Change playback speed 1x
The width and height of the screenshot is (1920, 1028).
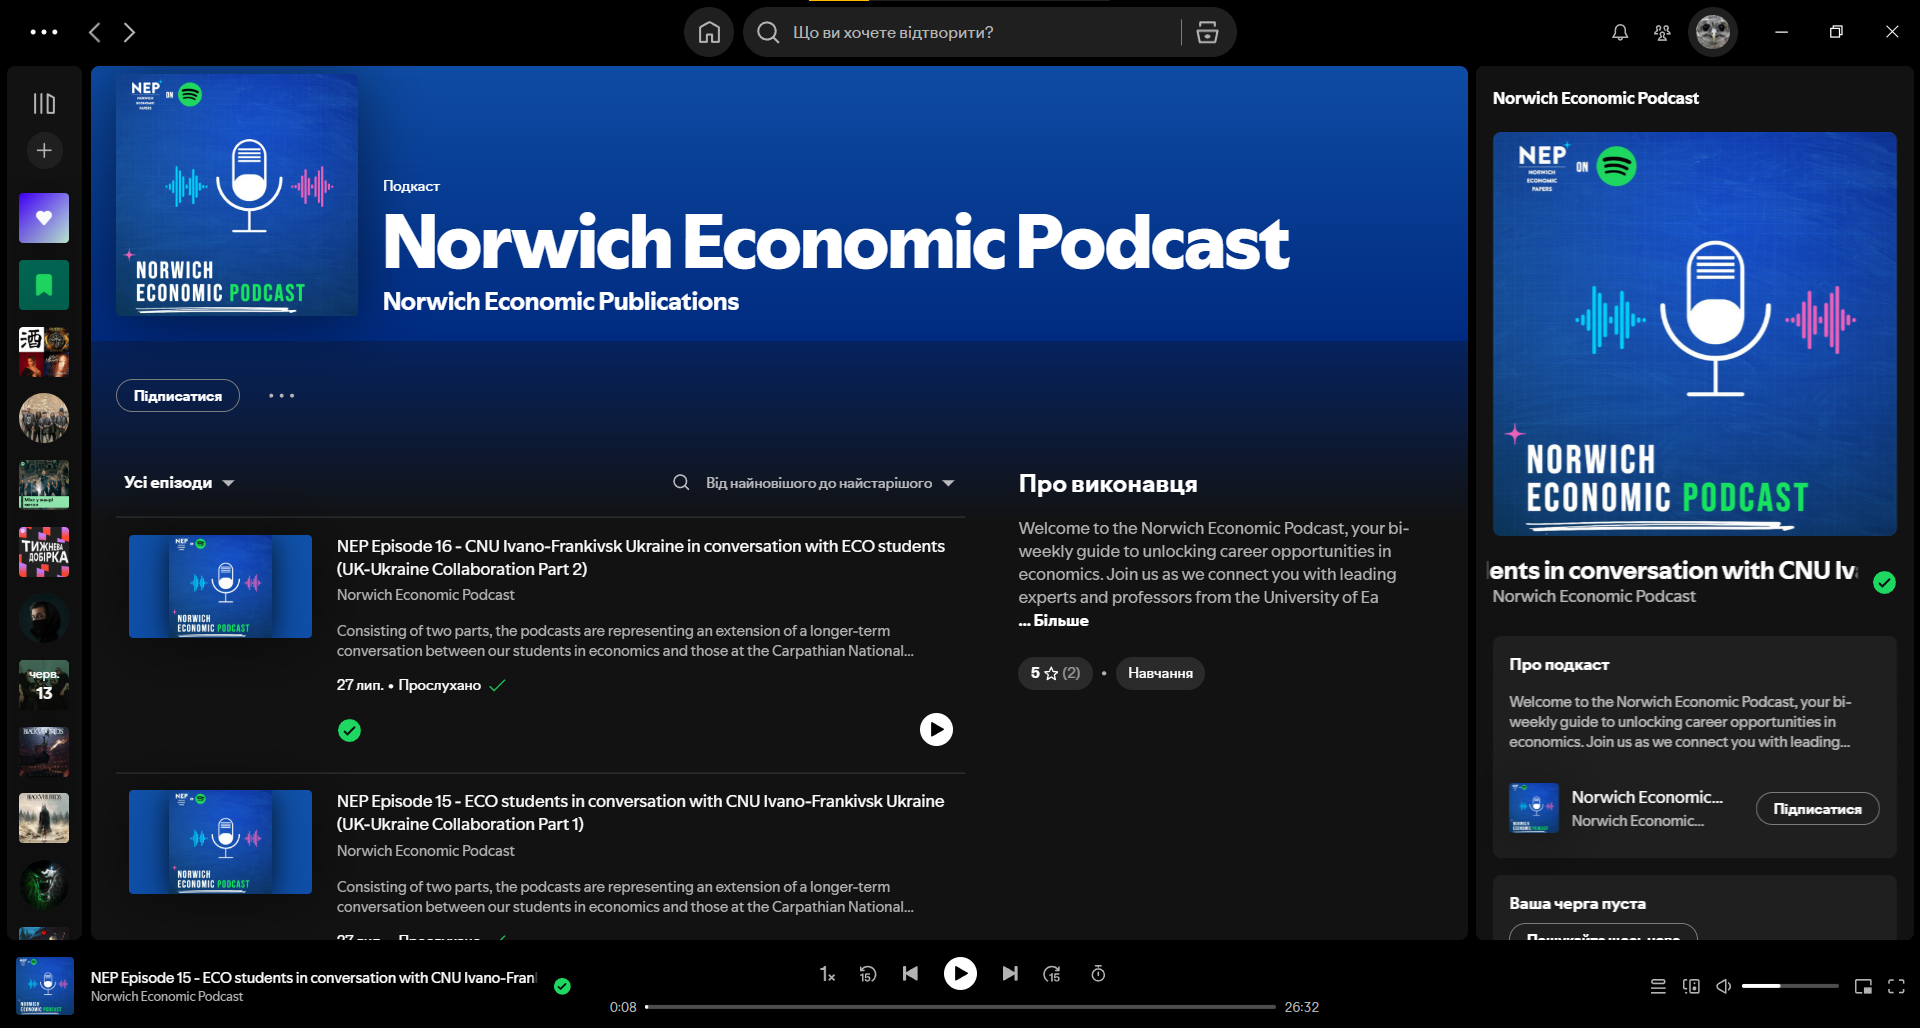click(x=827, y=974)
